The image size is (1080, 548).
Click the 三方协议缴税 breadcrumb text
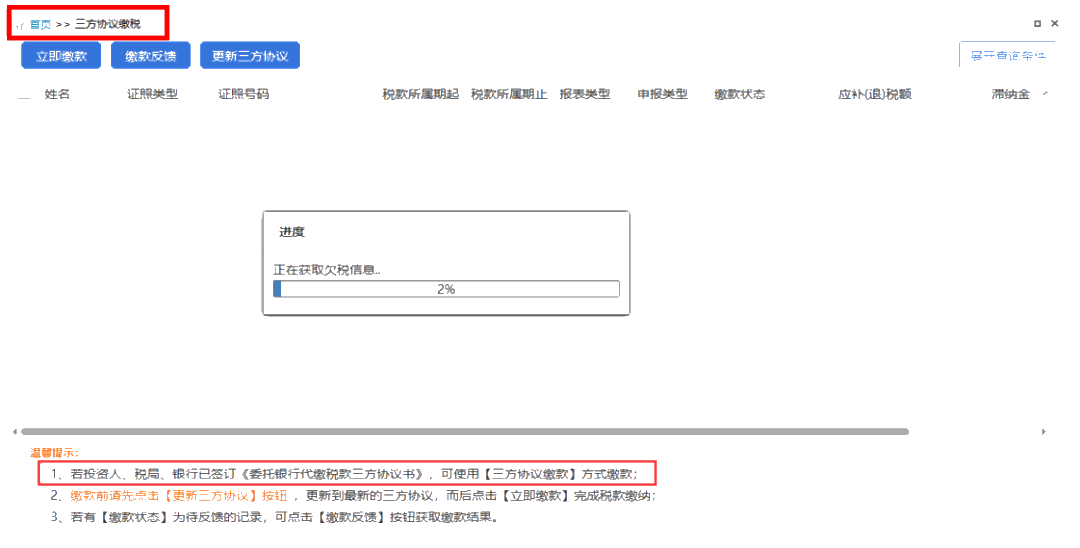coord(107,24)
